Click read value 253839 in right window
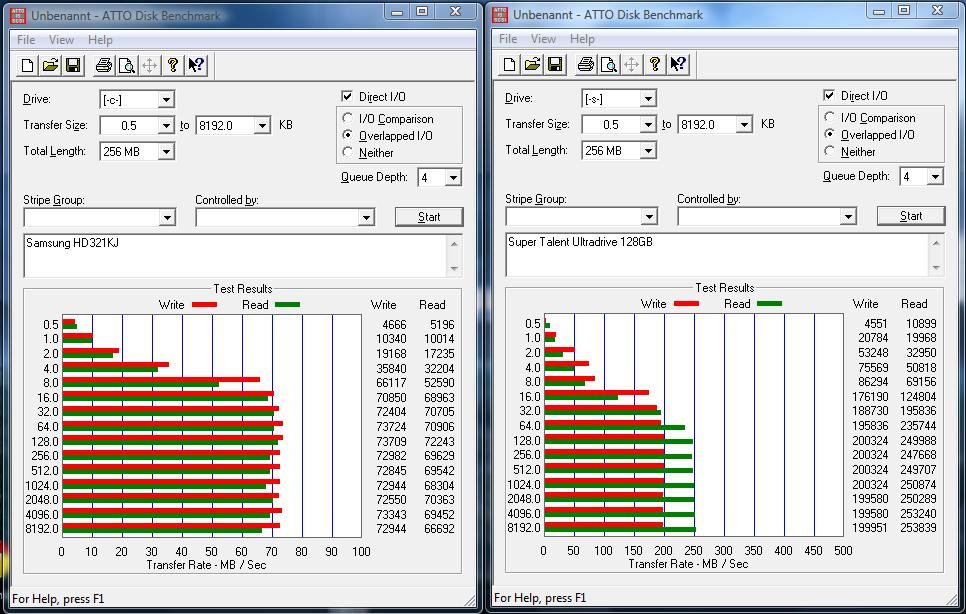The width and height of the screenshot is (966, 614). (918, 528)
